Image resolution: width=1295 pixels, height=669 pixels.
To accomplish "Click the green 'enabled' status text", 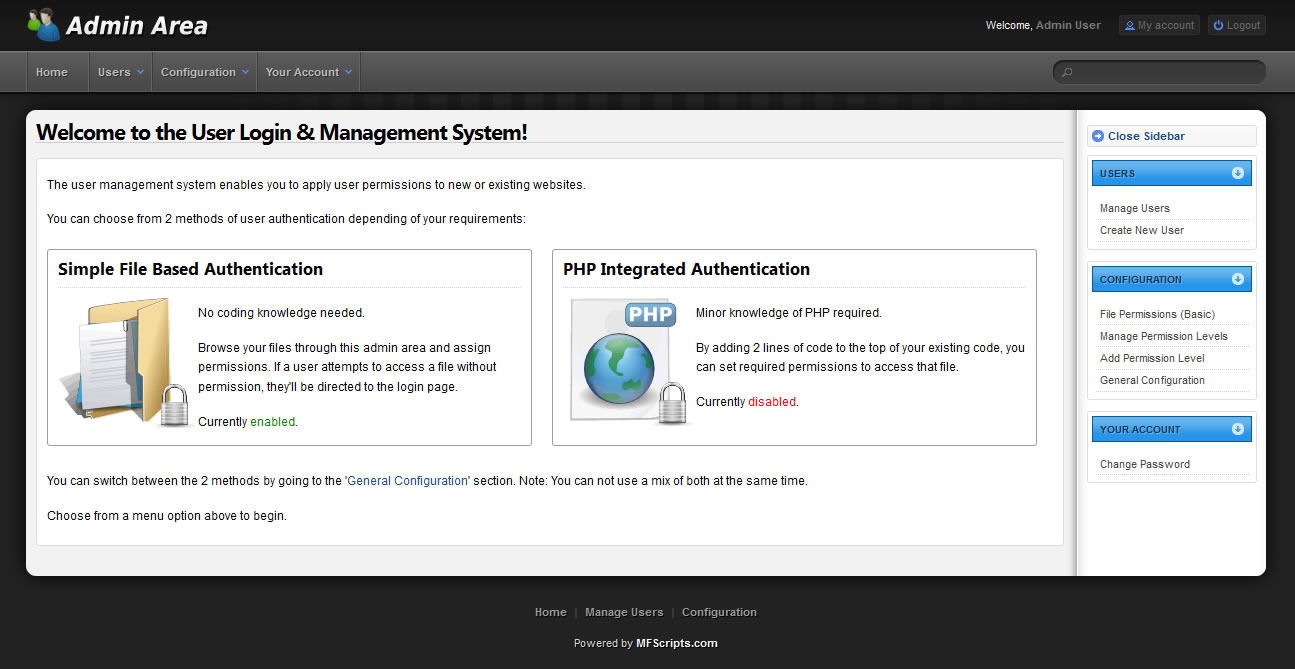I will [272, 422].
